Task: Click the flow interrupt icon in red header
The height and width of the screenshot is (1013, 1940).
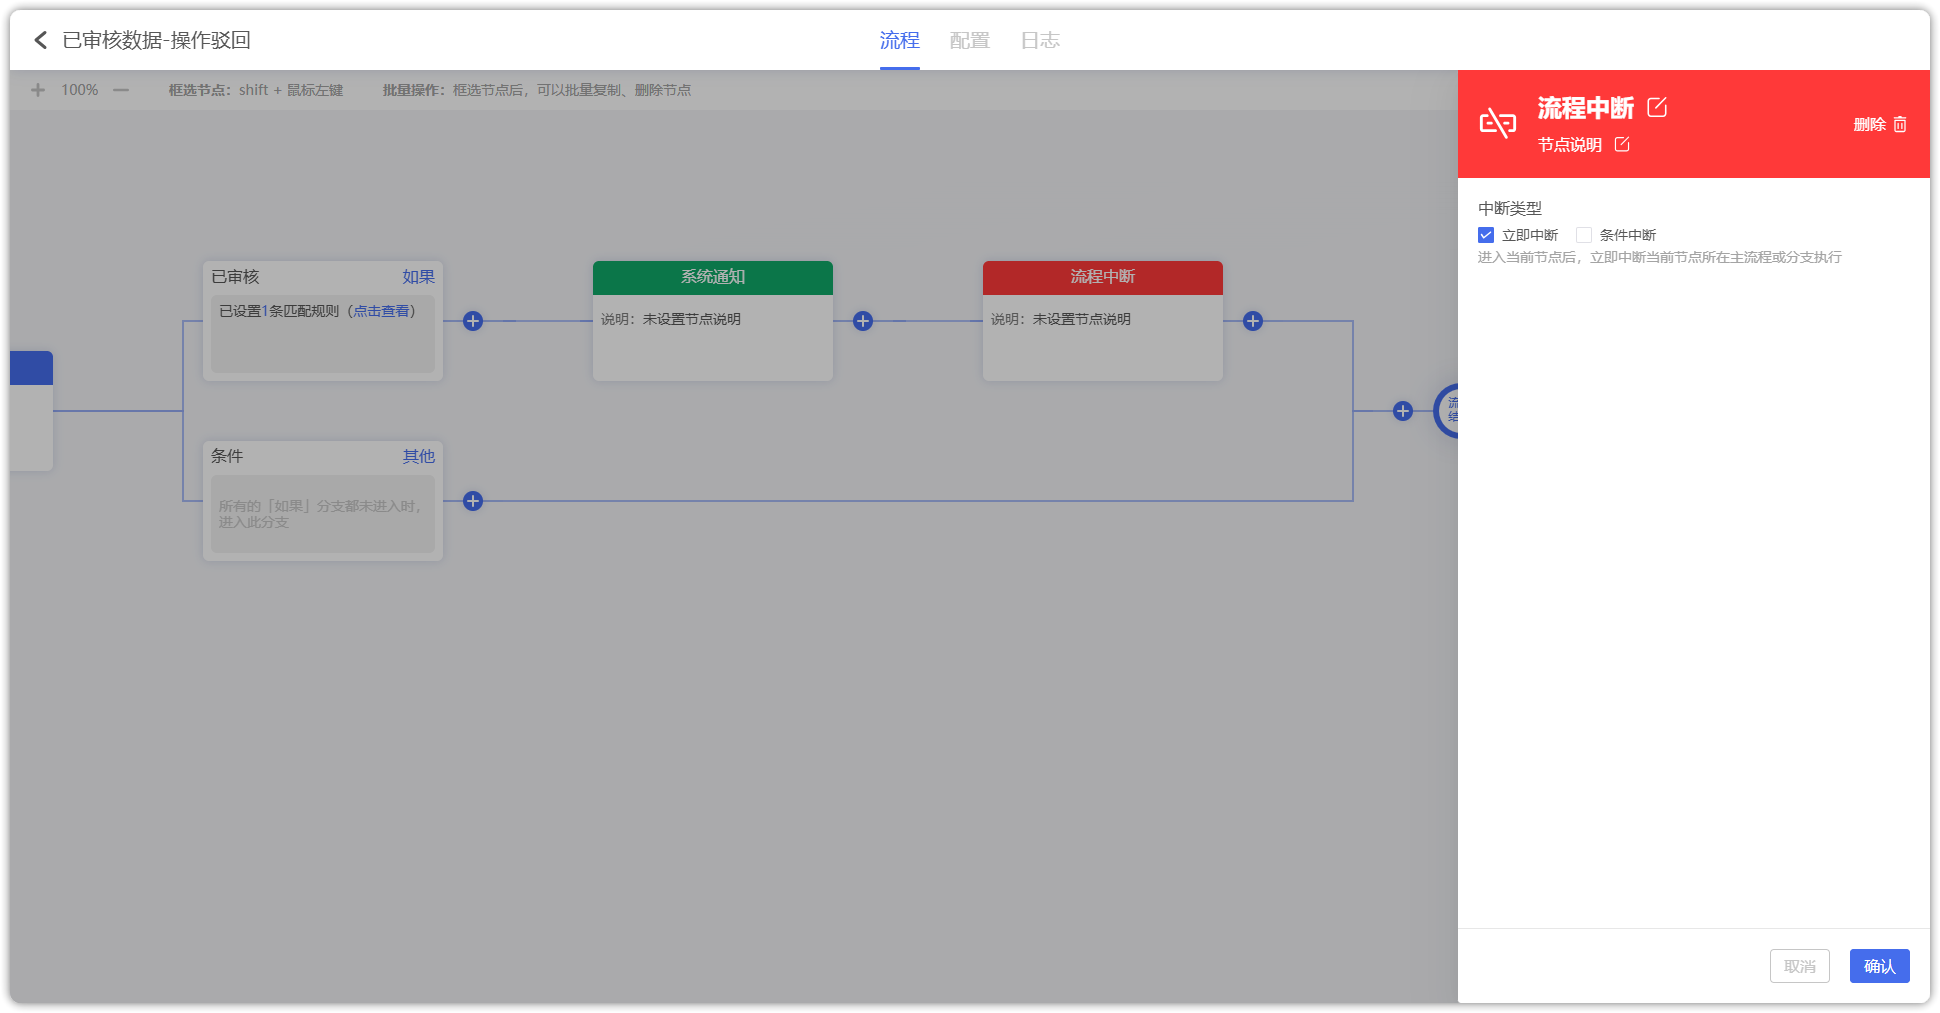Action: [1498, 123]
